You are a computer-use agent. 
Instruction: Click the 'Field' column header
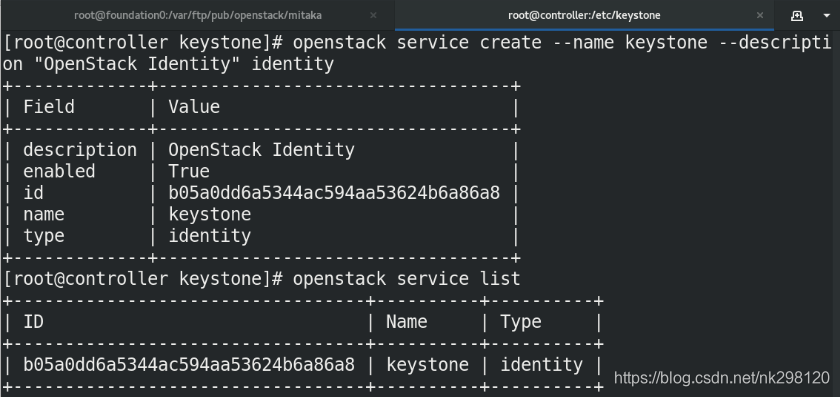[x=49, y=107]
